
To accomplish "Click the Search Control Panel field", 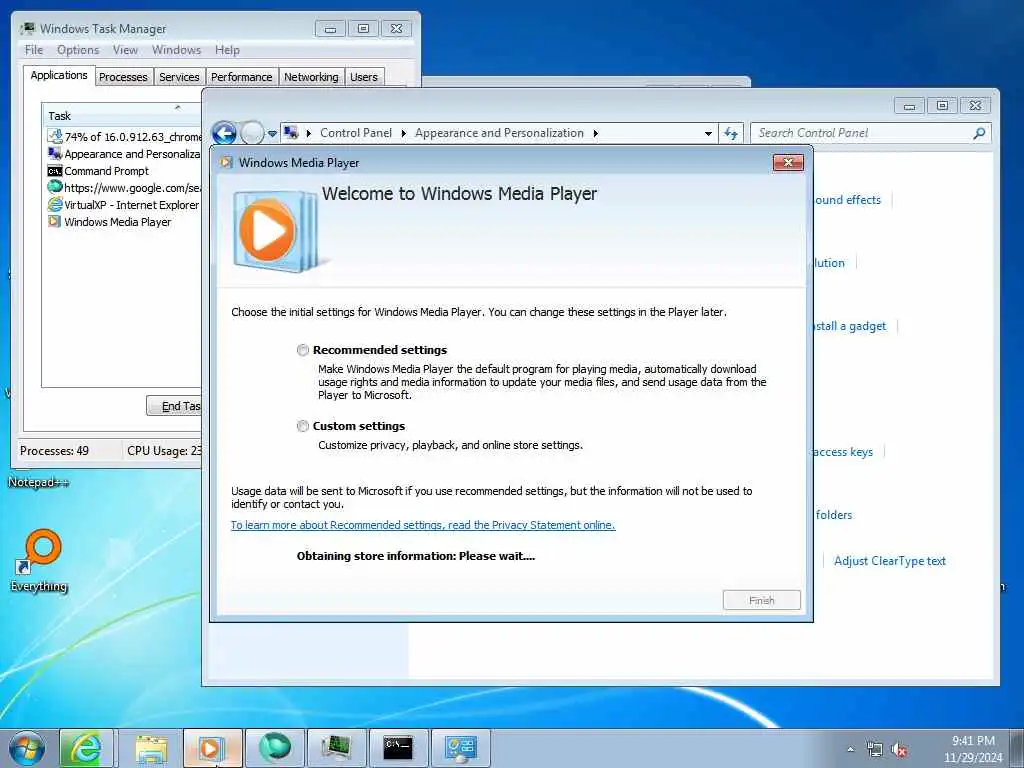I will pos(870,133).
